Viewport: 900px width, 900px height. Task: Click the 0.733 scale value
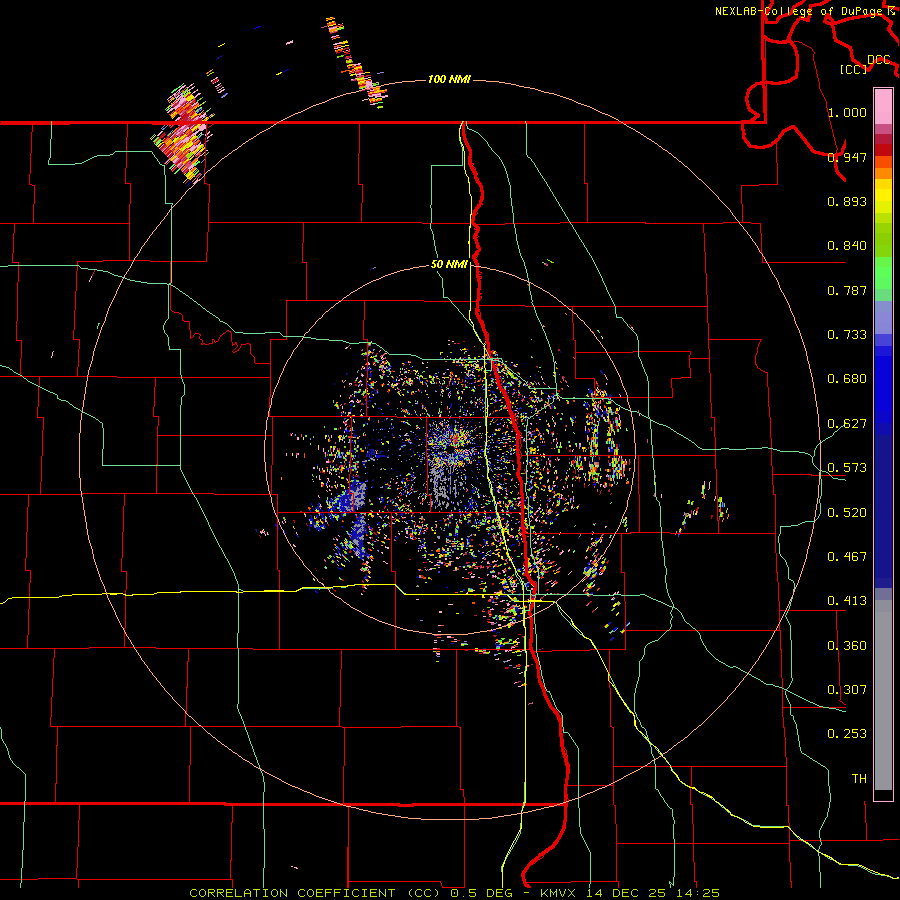click(x=847, y=335)
